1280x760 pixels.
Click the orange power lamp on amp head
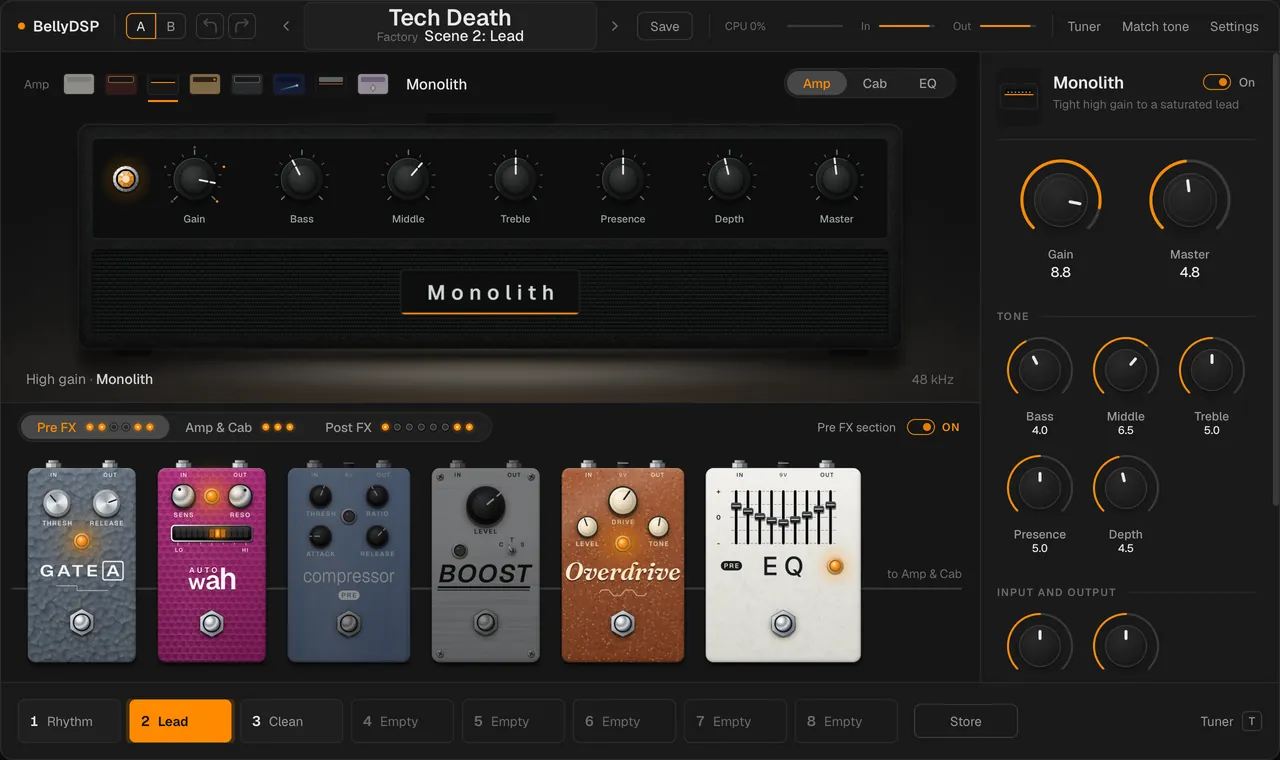pyautogui.click(x=125, y=179)
